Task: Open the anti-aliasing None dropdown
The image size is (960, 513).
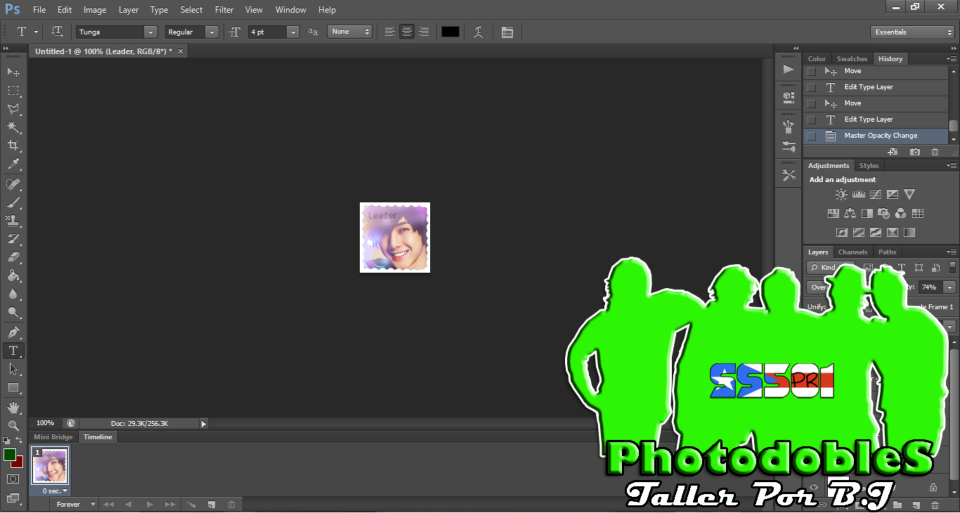Action: pyautogui.click(x=350, y=32)
